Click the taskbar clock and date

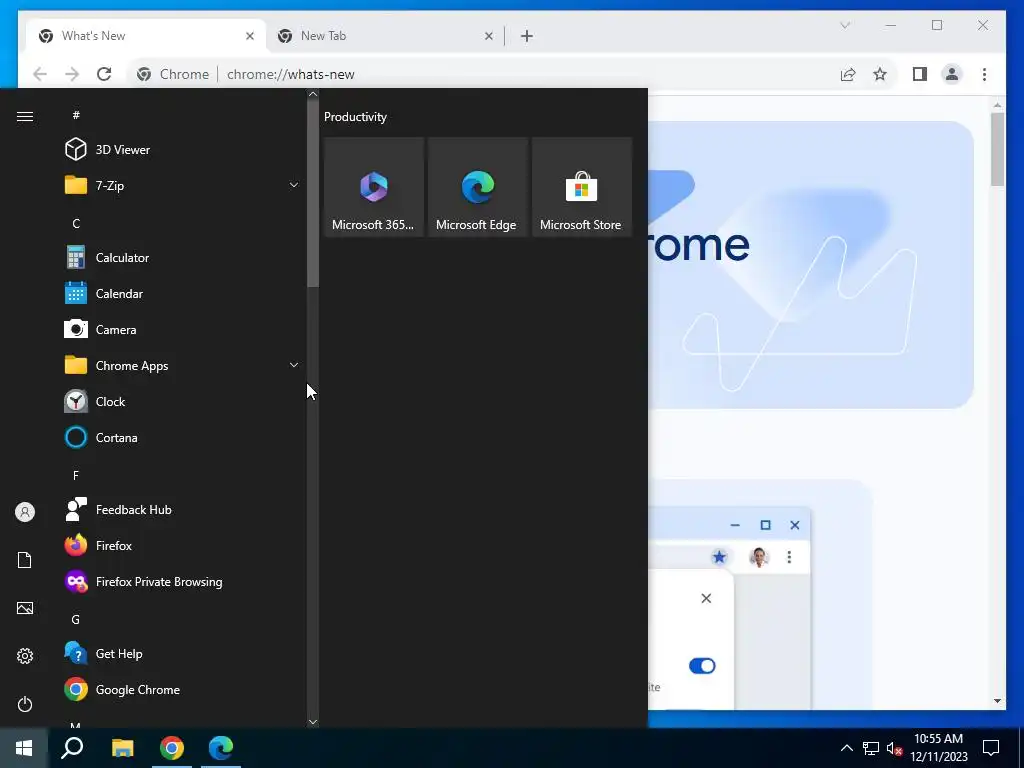click(x=938, y=748)
